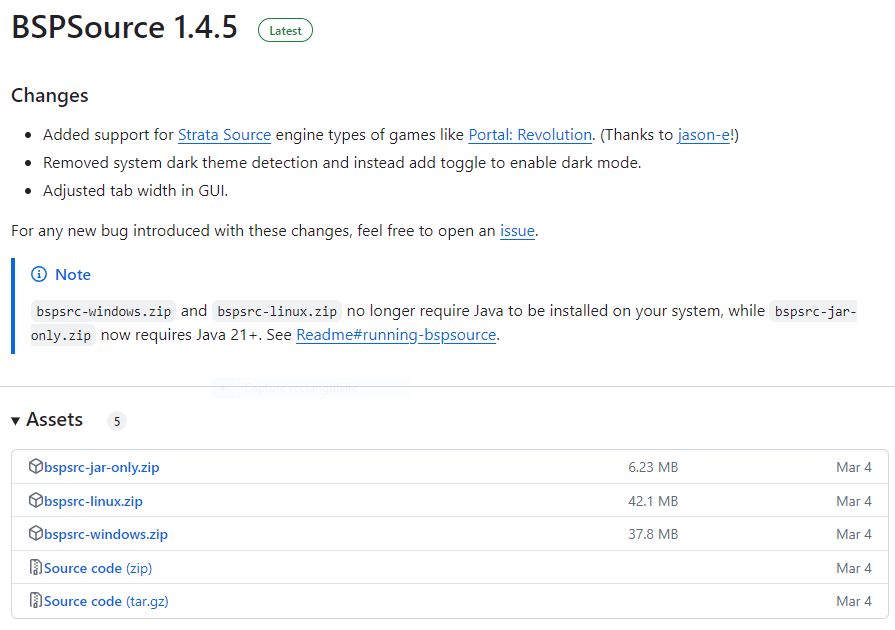The height and width of the screenshot is (630, 895).
Task: Download bspsrc-windows.zip
Action: coord(106,534)
